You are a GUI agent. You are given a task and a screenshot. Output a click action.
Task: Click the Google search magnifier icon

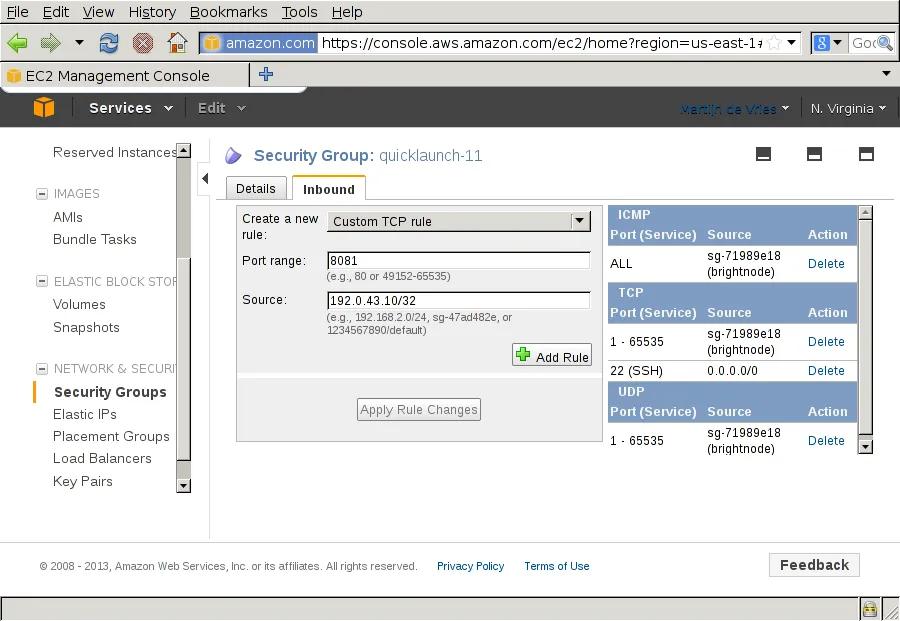pos(885,42)
